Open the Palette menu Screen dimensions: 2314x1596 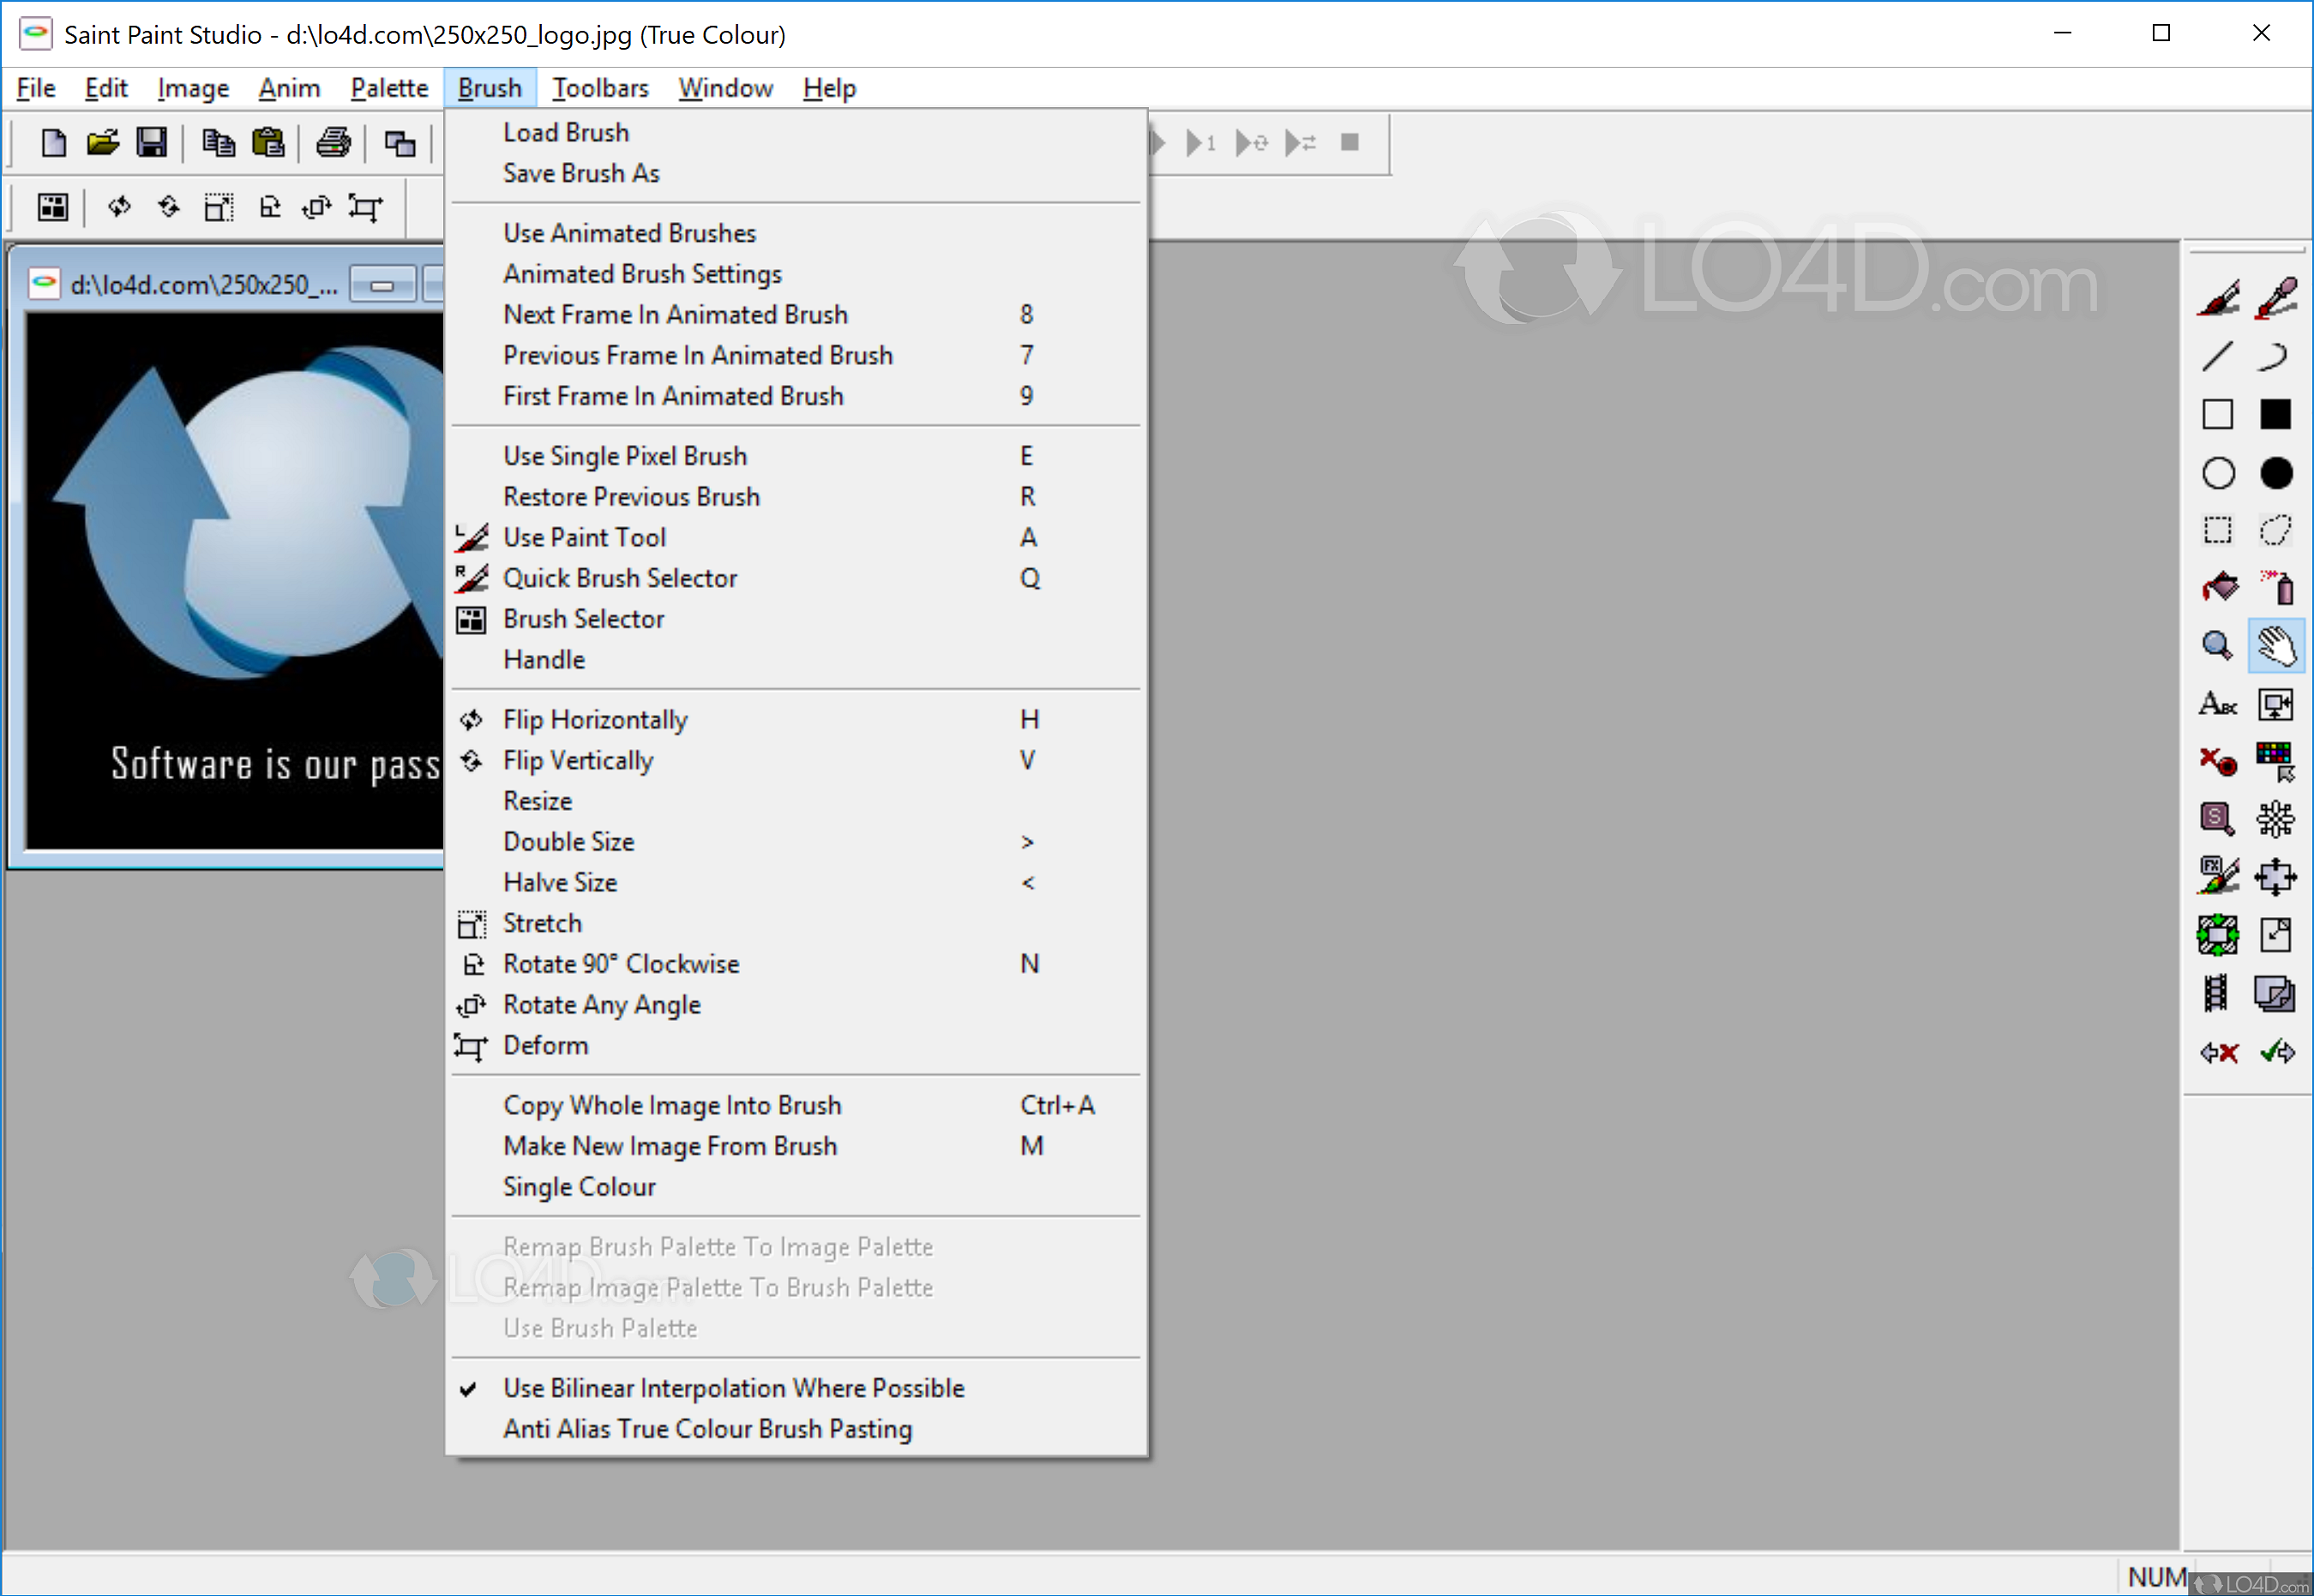[388, 88]
